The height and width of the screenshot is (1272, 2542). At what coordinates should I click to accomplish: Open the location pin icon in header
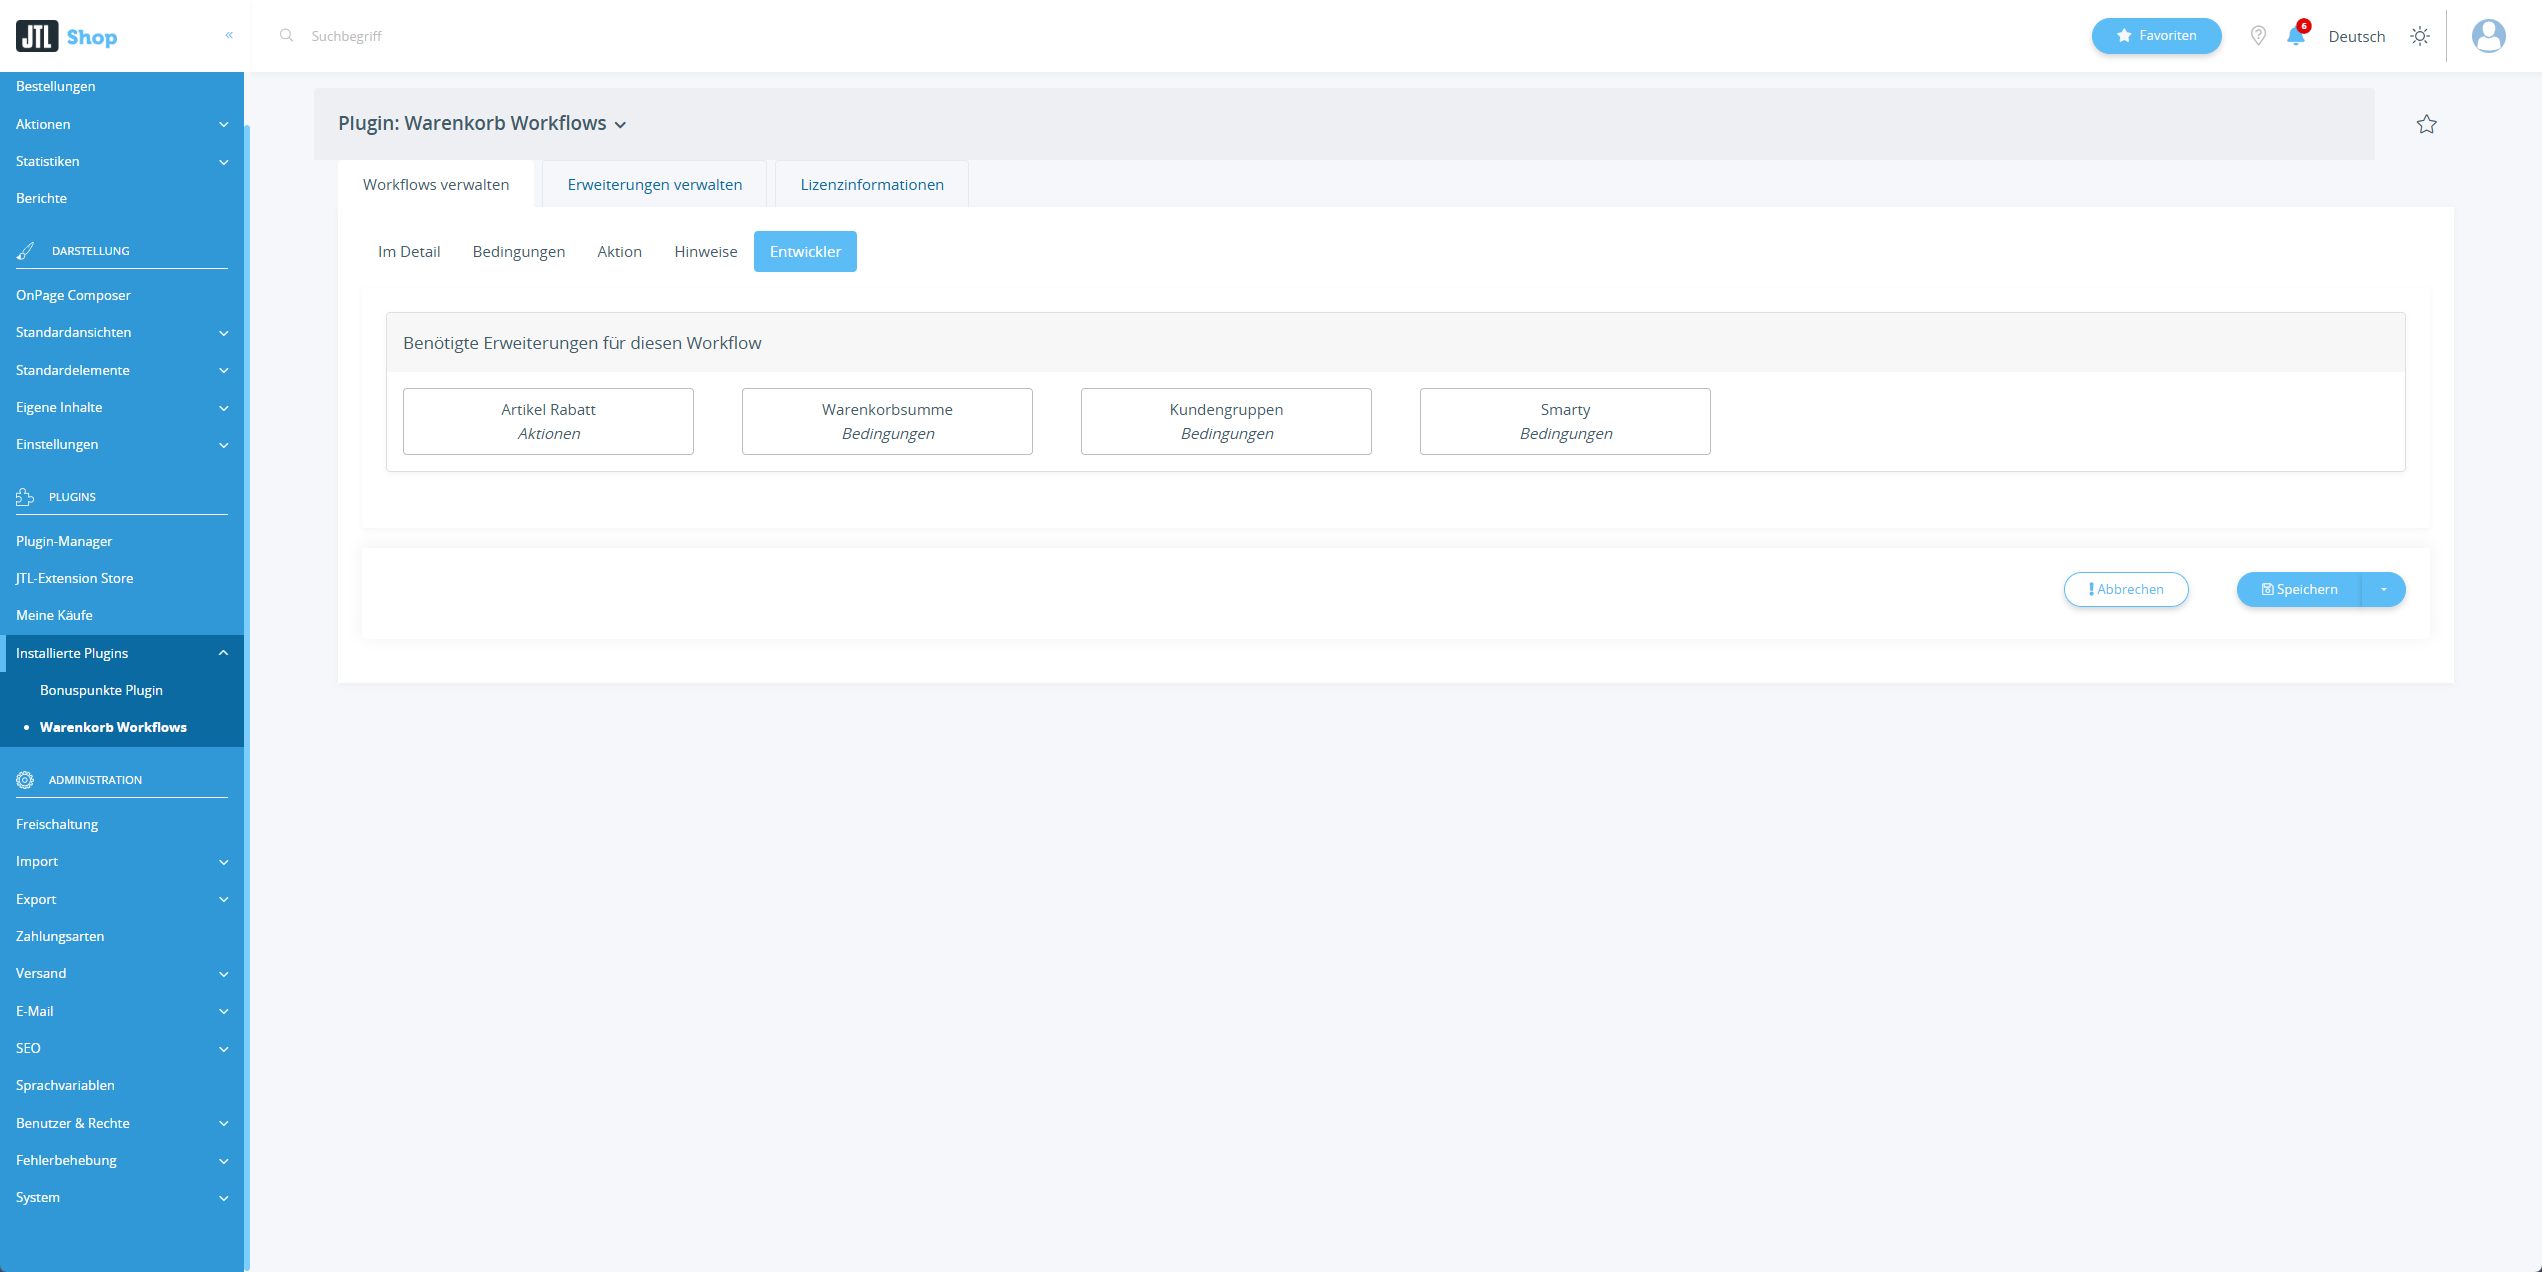click(x=2257, y=36)
